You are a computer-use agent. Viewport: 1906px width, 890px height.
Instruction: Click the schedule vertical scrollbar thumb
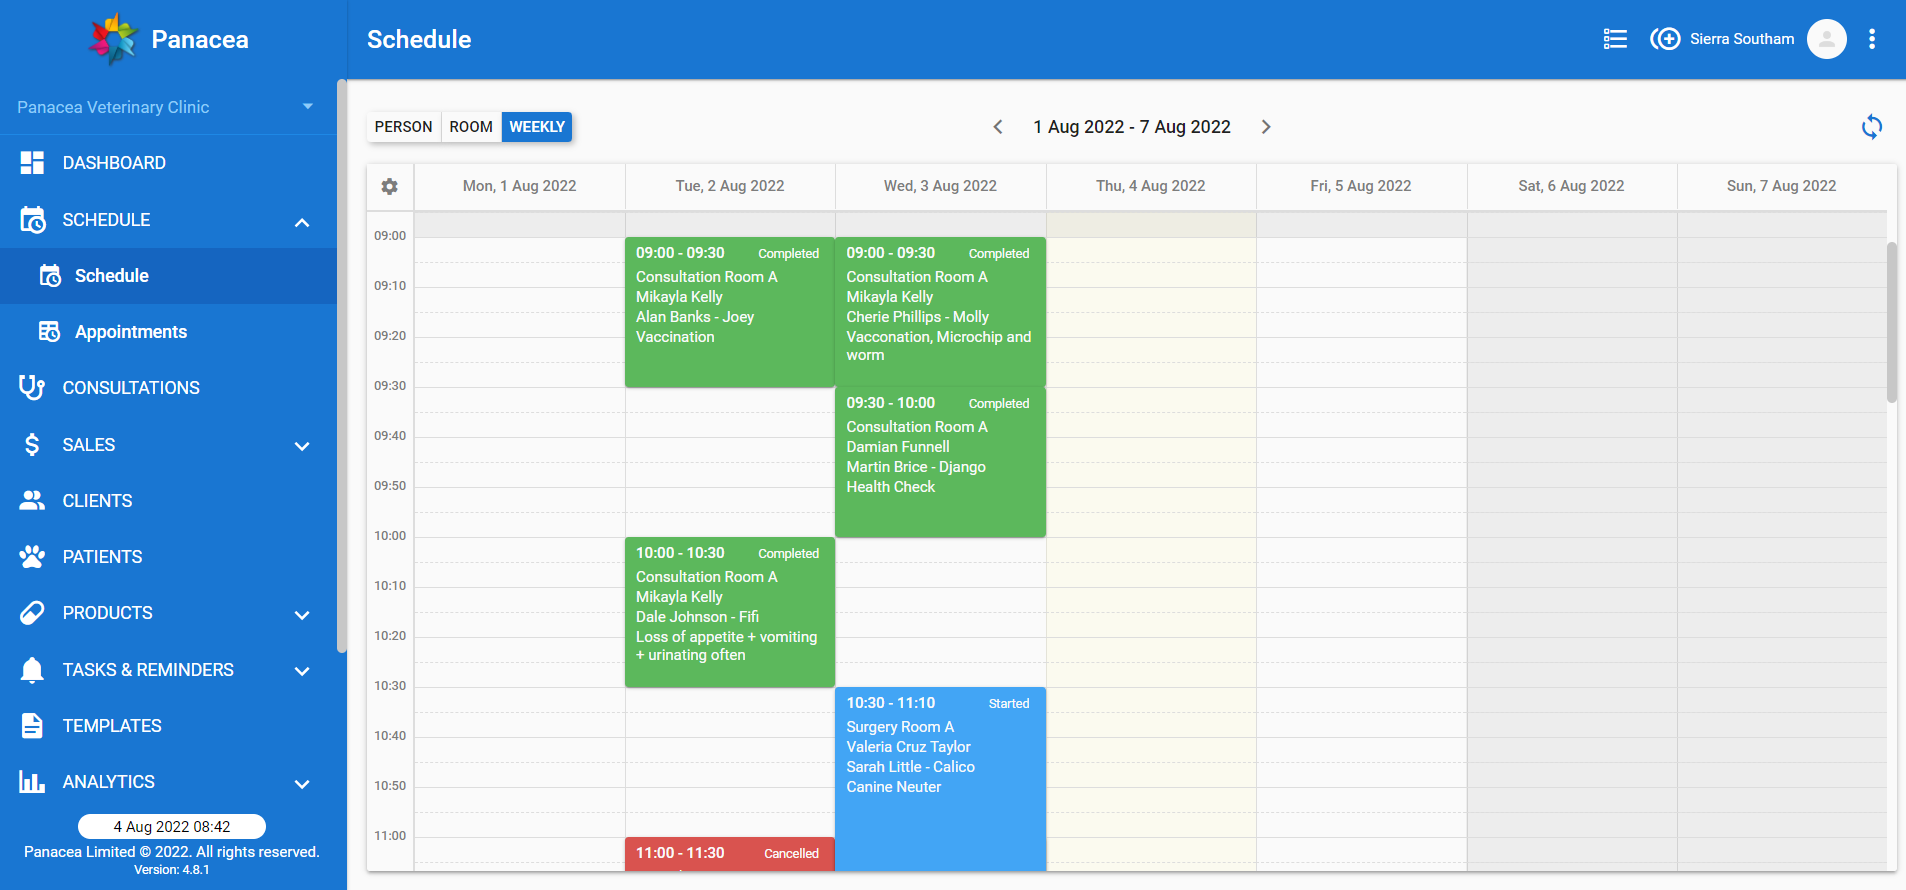(x=1892, y=322)
